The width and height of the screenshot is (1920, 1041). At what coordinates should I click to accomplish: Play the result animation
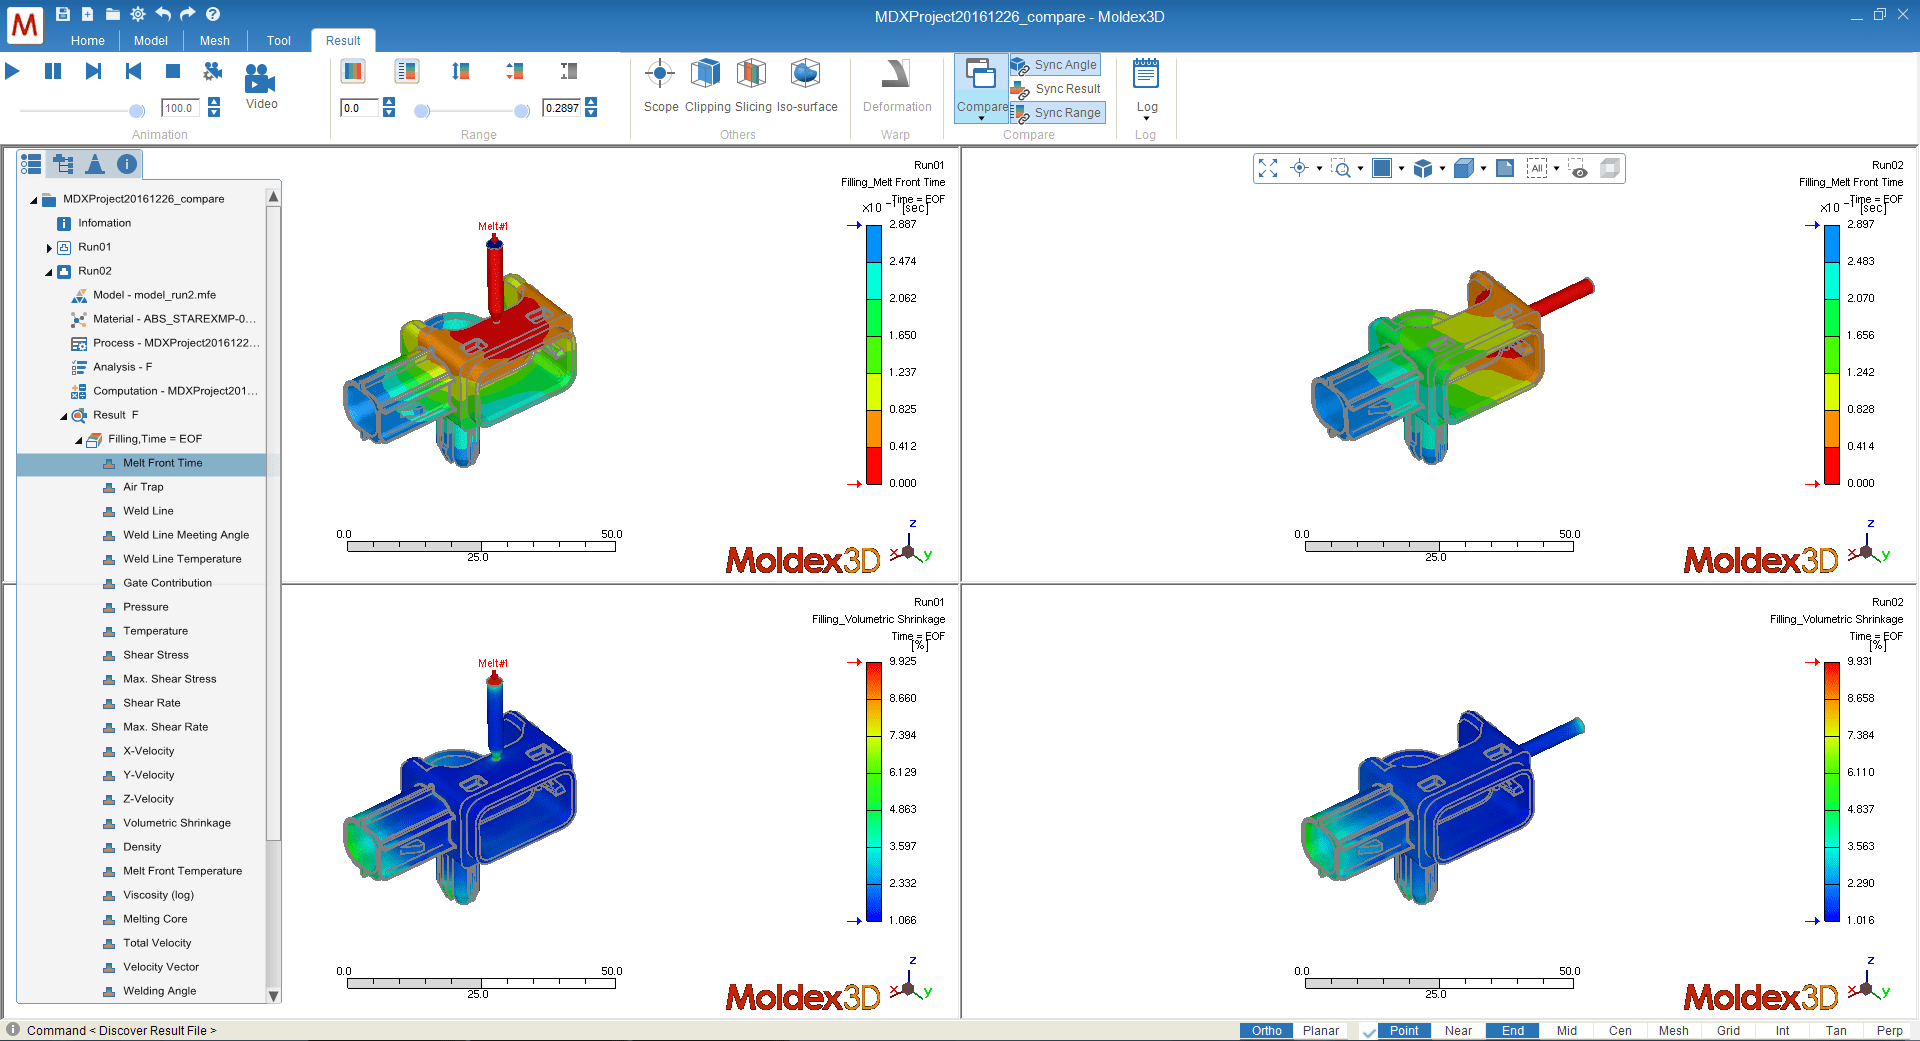[13, 71]
